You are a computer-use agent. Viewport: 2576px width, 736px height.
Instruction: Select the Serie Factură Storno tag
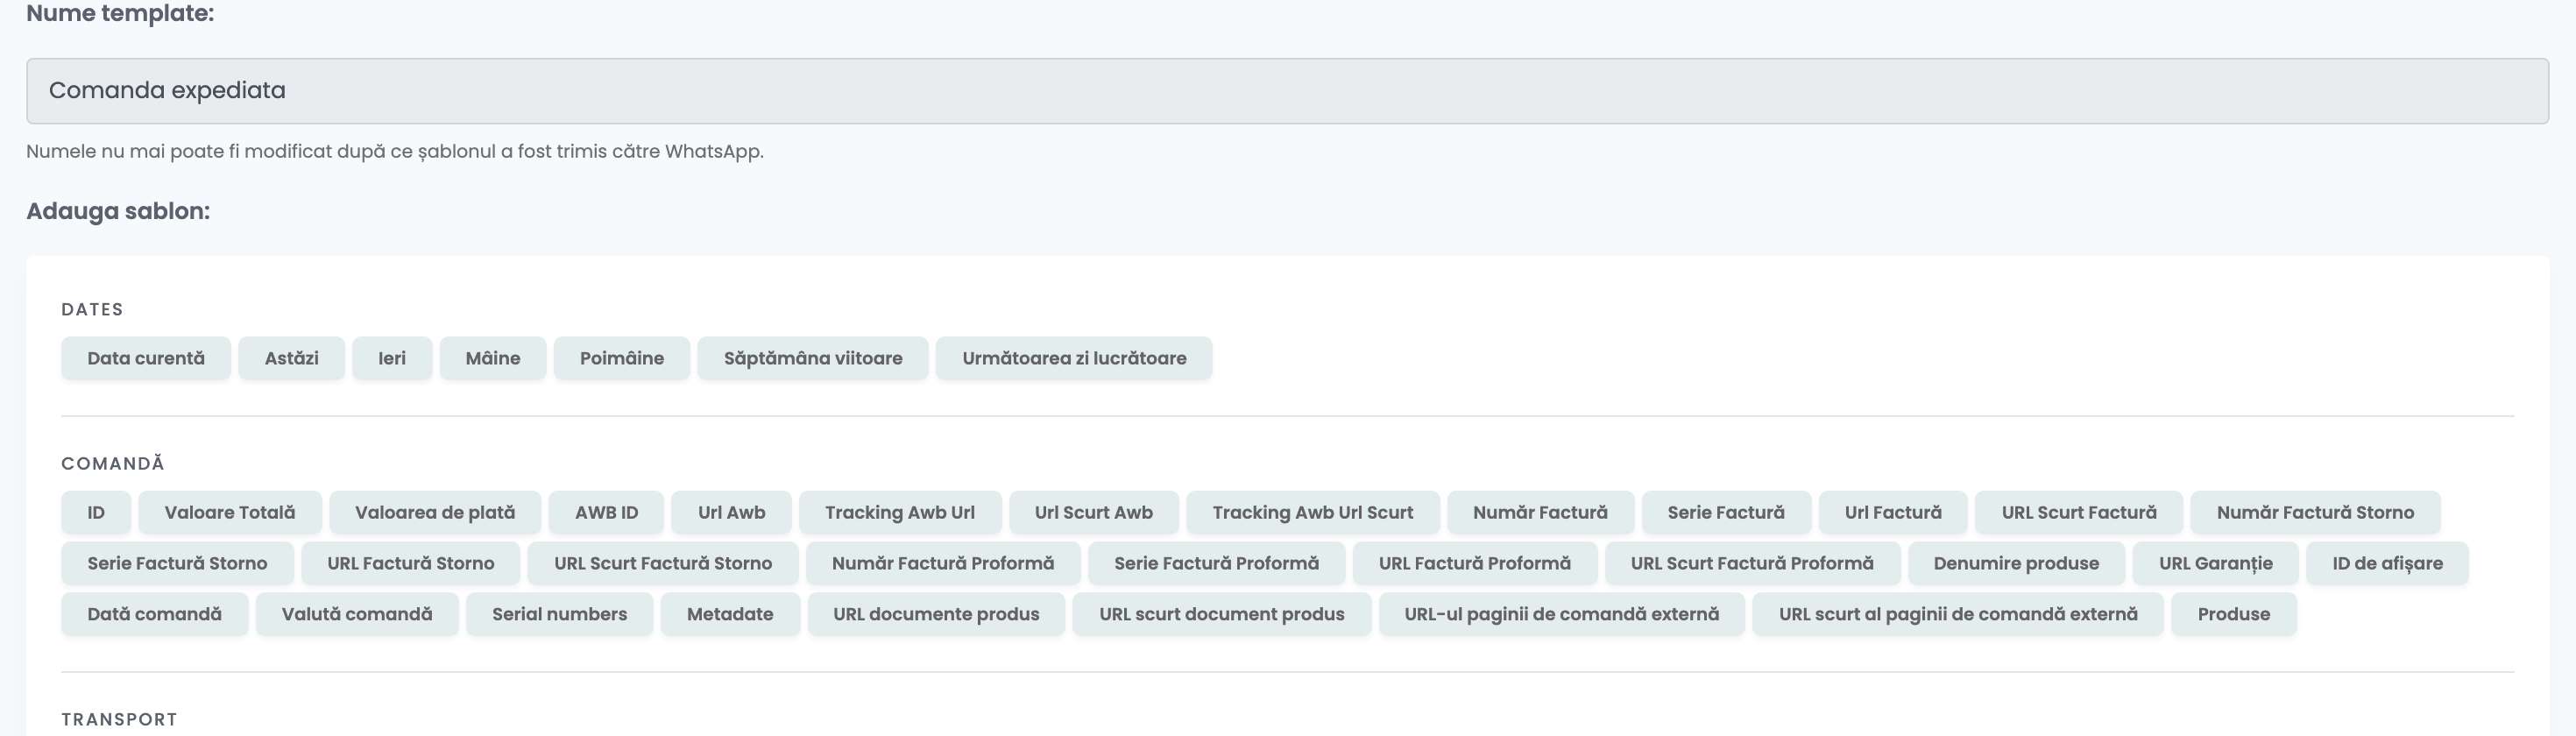(177, 563)
